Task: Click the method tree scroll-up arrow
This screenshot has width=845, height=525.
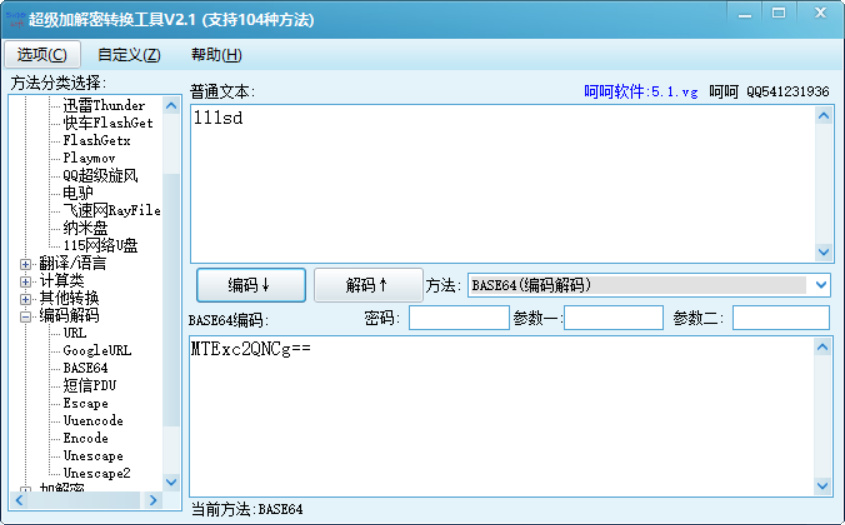Action: tap(171, 106)
